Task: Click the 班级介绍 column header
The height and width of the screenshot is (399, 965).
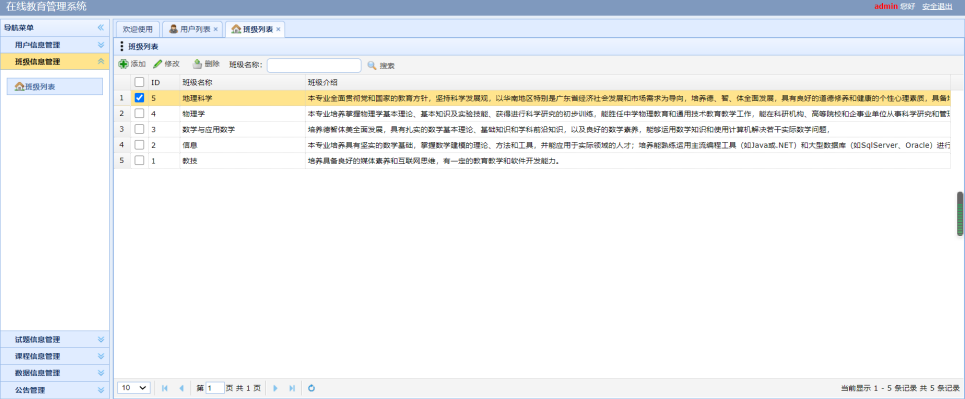Action: 628,83
